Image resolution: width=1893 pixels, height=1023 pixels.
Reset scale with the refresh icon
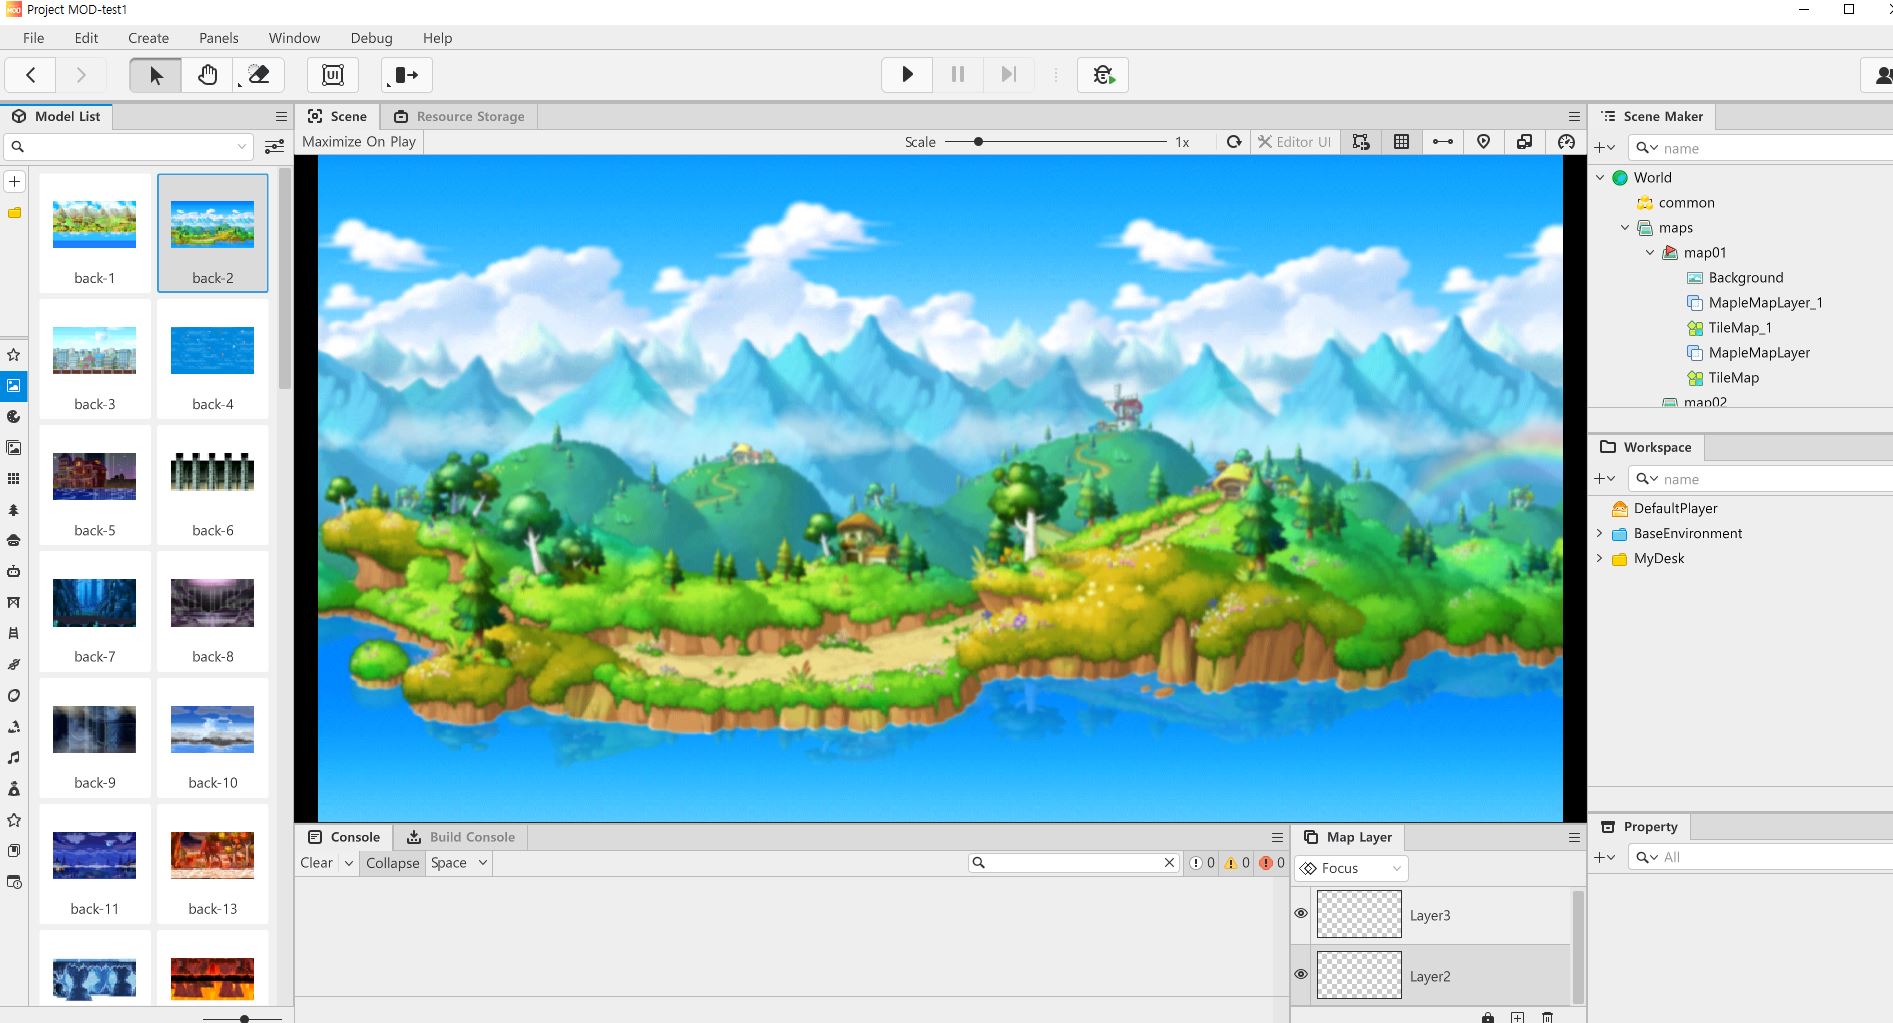(1234, 142)
